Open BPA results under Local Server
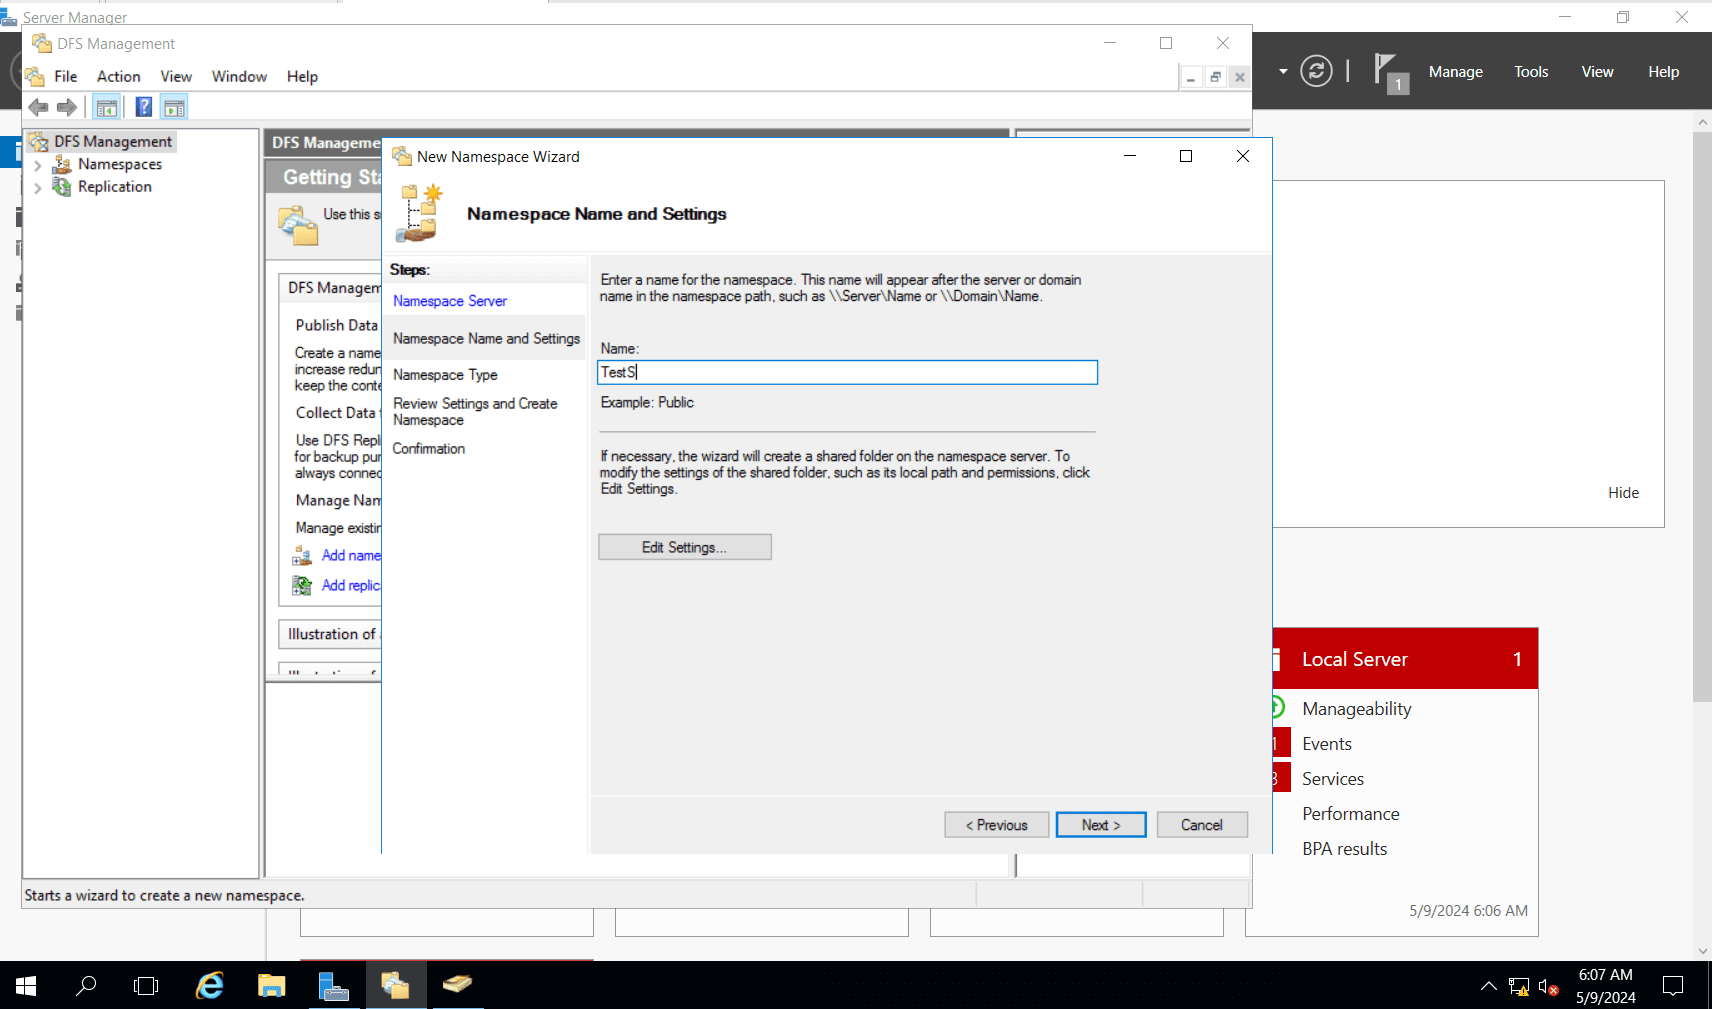The image size is (1712, 1009). (1345, 849)
